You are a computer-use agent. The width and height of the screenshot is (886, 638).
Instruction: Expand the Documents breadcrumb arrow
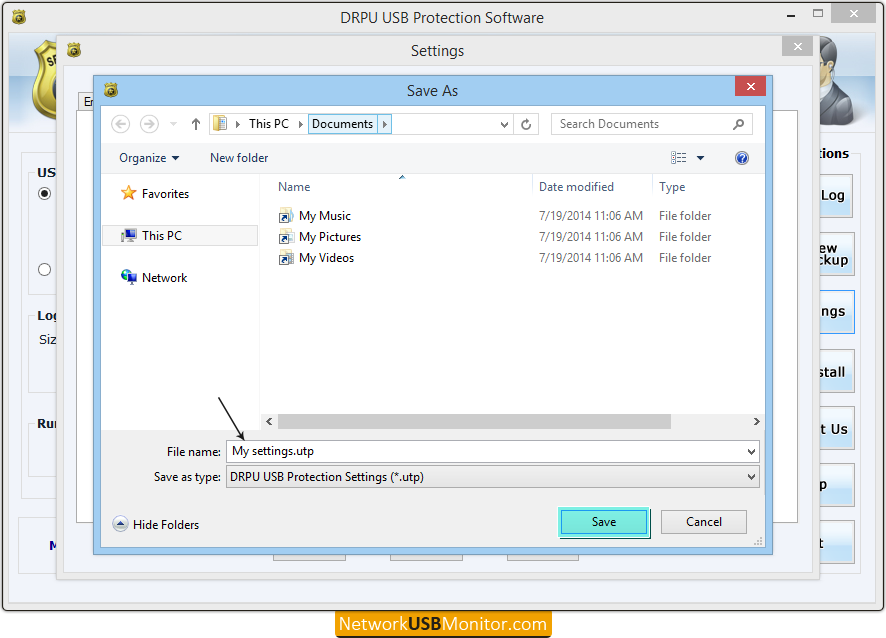coord(385,124)
